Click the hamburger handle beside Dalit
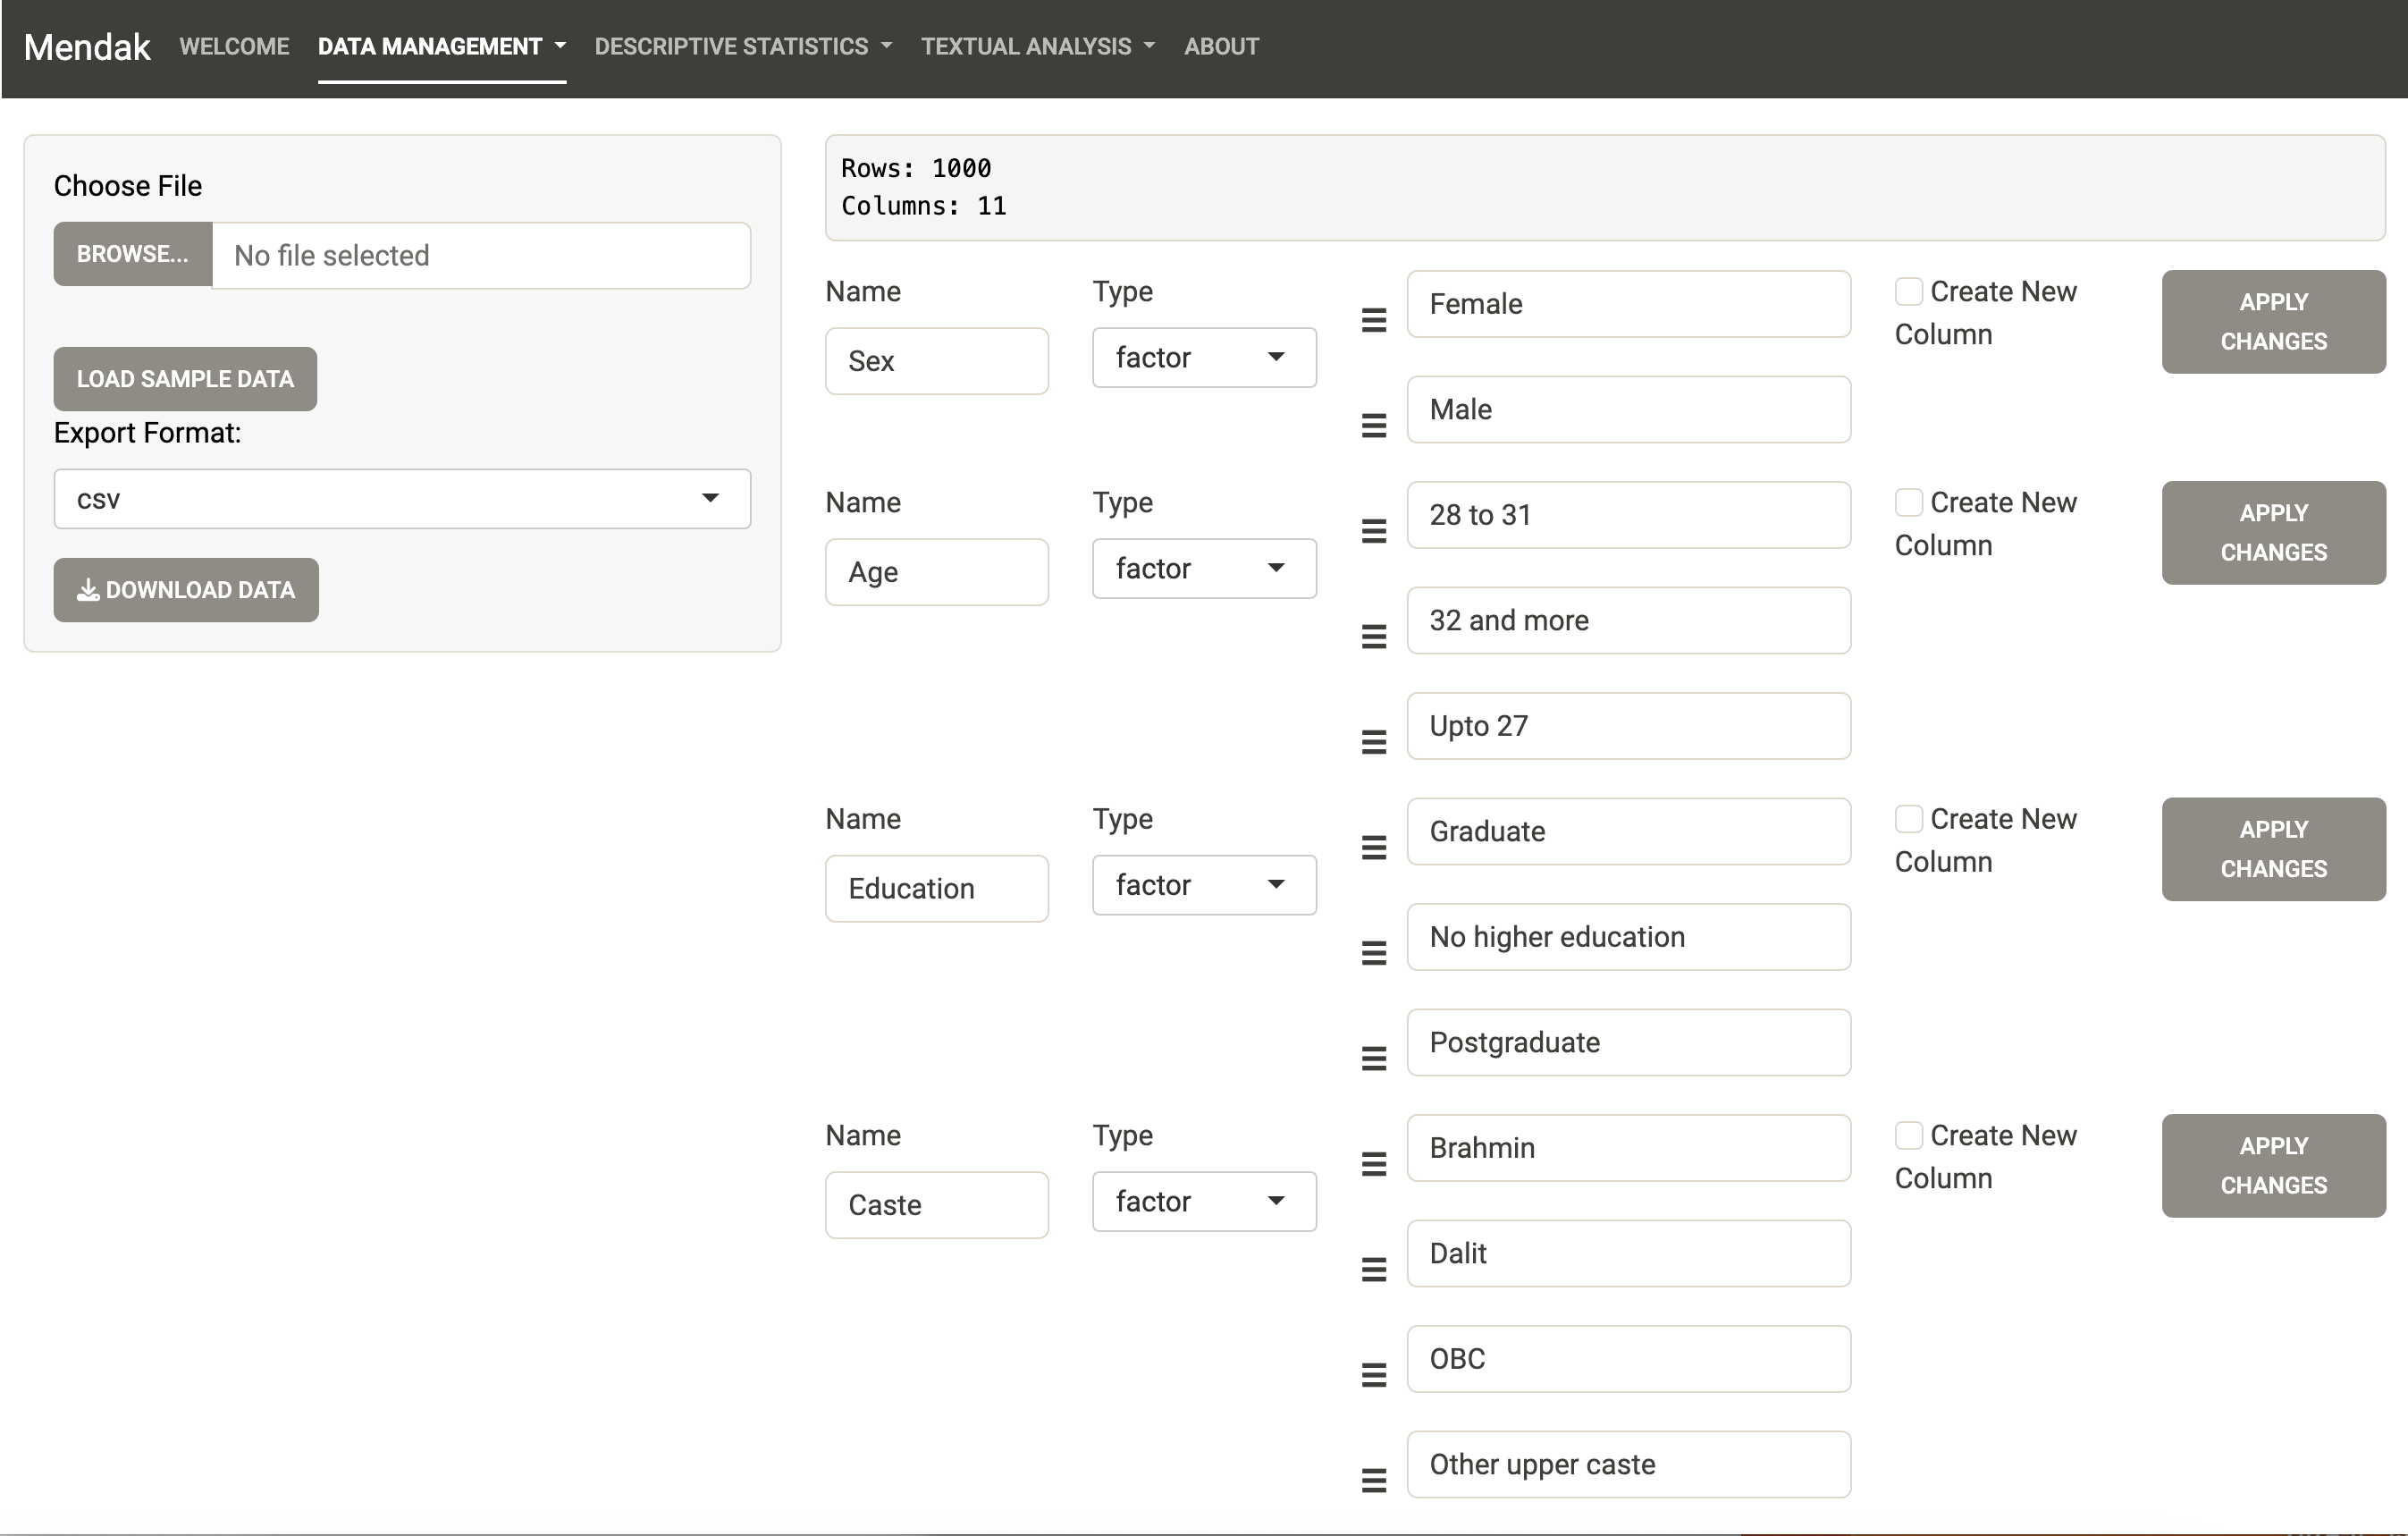This screenshot has height=1536, width=2408. coord(1374,1270)
